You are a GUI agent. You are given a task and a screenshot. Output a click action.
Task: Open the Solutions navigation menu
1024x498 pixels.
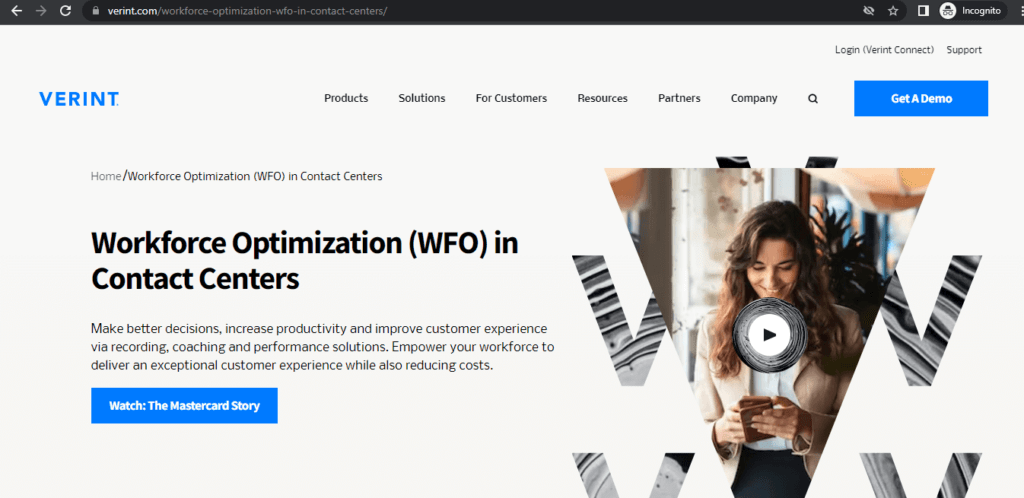[x=422, y=99]
